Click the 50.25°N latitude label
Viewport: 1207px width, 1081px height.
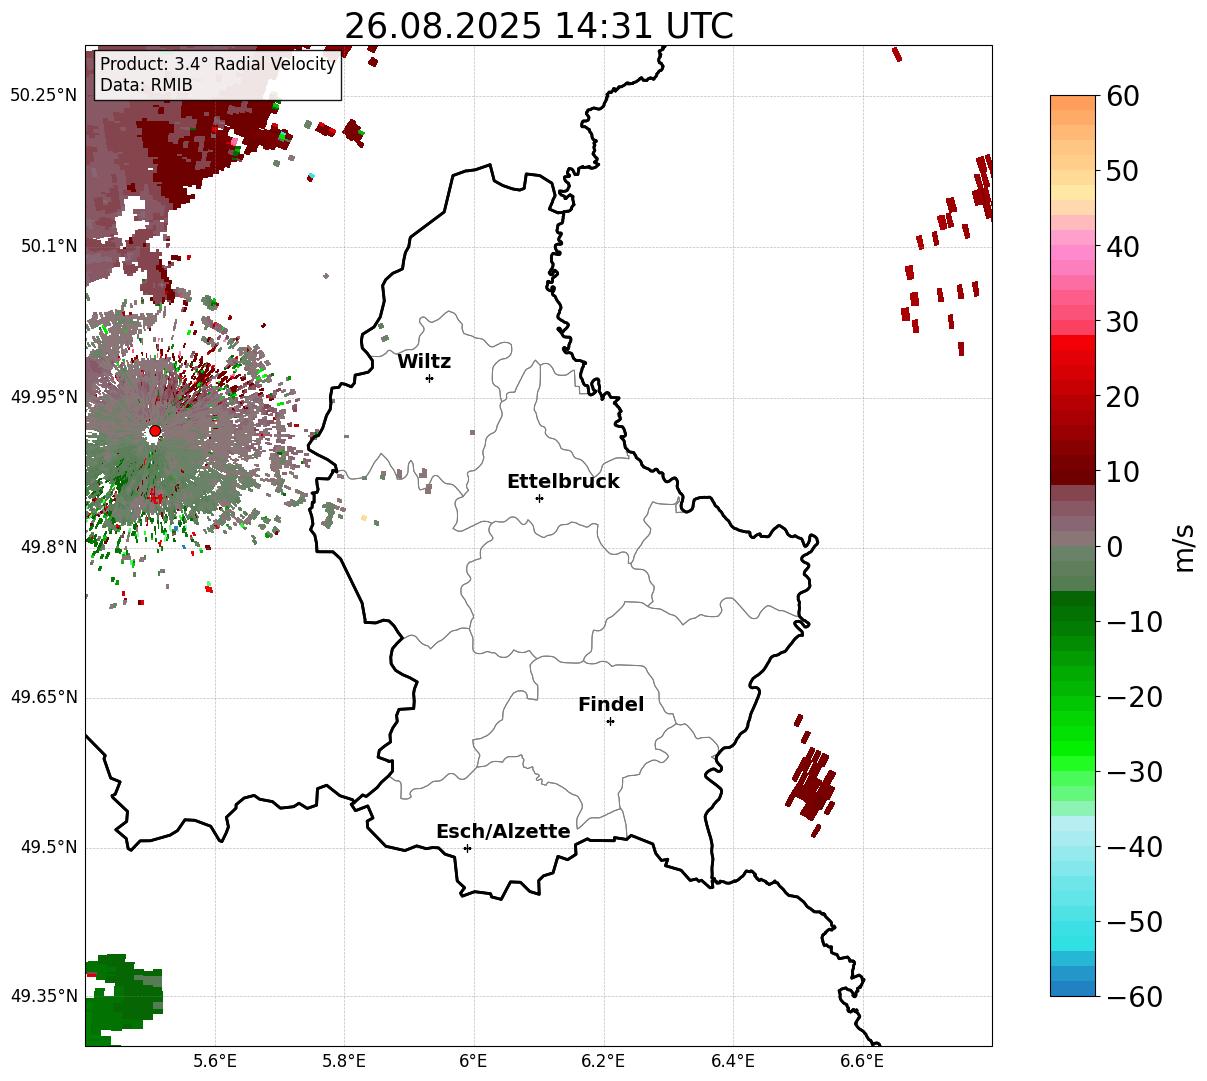coord(44,96)
